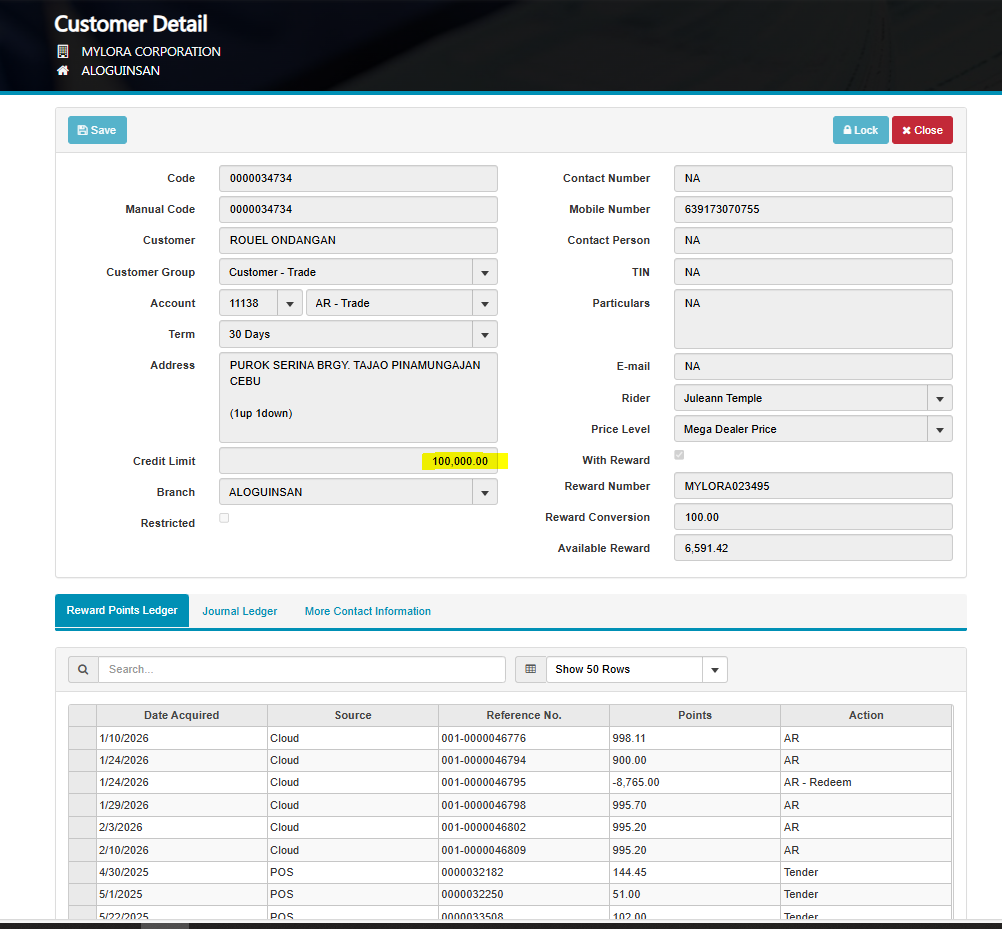
Task: Click the magnifier search icon
Action: pos(83,669)
